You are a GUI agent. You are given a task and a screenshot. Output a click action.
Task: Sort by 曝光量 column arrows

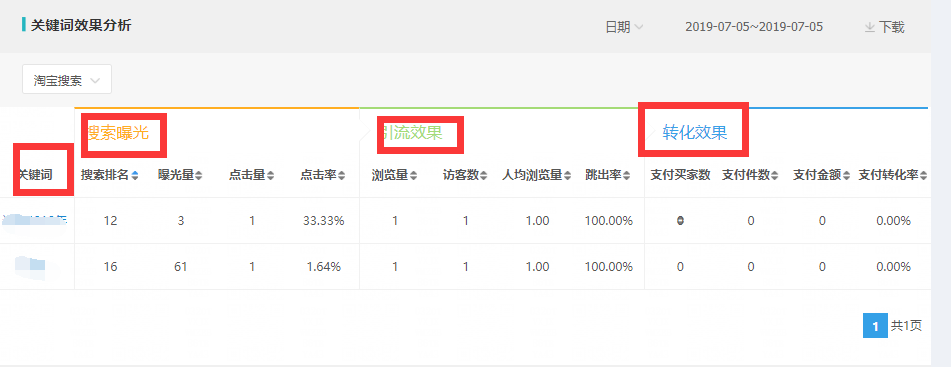pos(199,176)
